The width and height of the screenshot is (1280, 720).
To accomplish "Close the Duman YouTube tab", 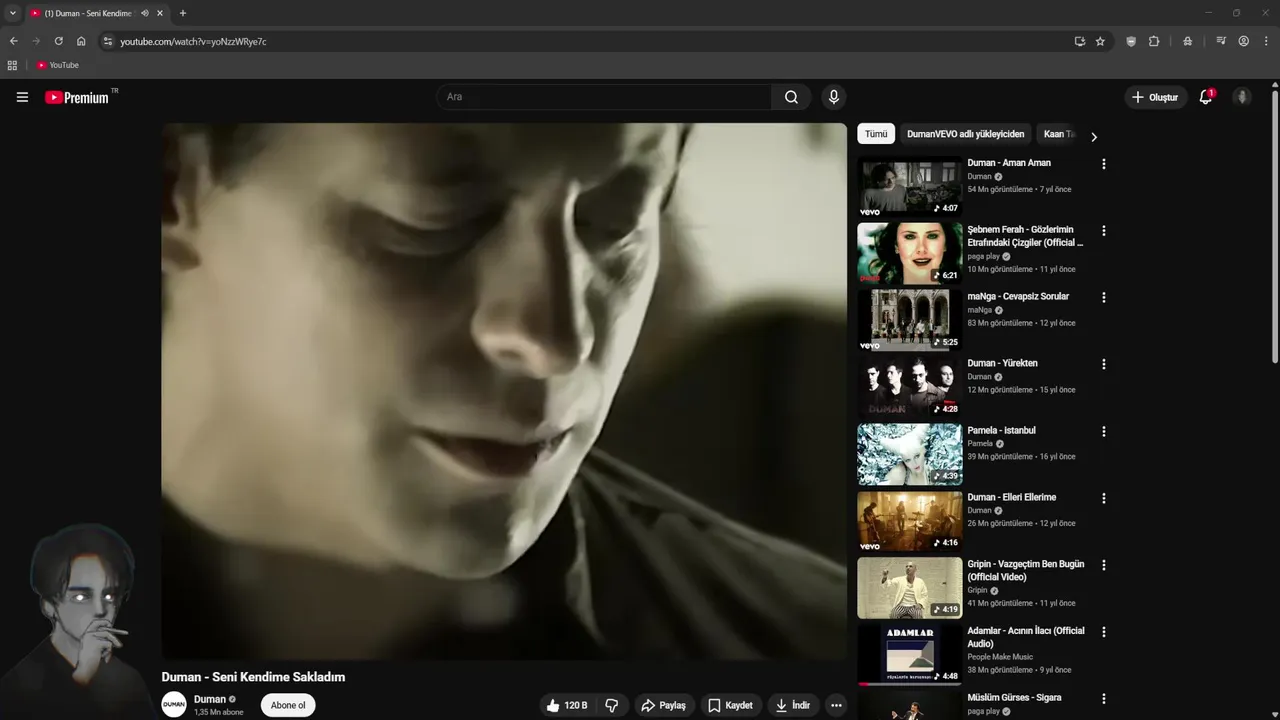I will (x=160, y=13).
